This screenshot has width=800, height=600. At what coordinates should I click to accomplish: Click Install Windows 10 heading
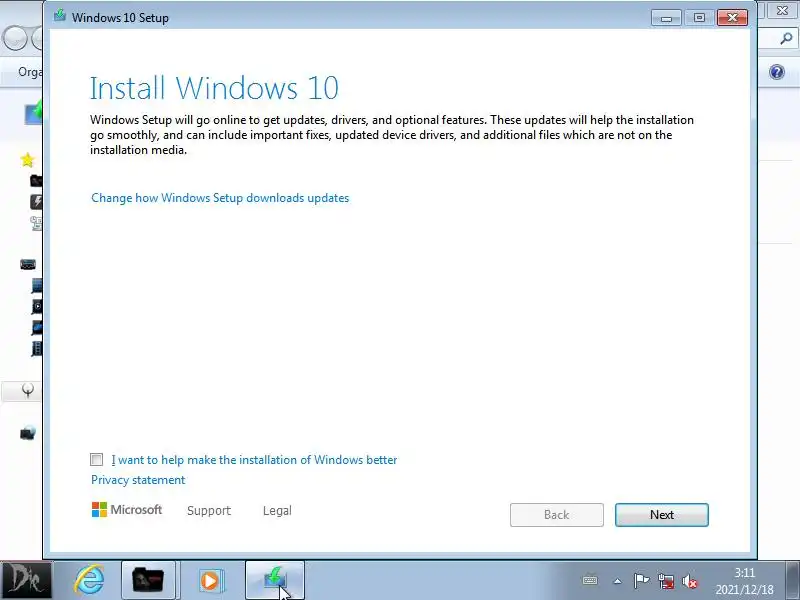pos(214,88)
